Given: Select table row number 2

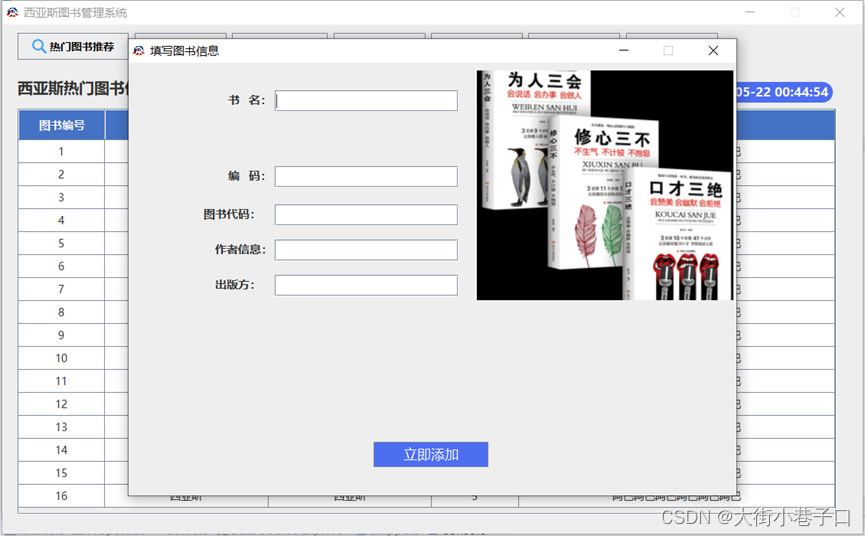Looking at the screenshot, I should click(61, 174).
